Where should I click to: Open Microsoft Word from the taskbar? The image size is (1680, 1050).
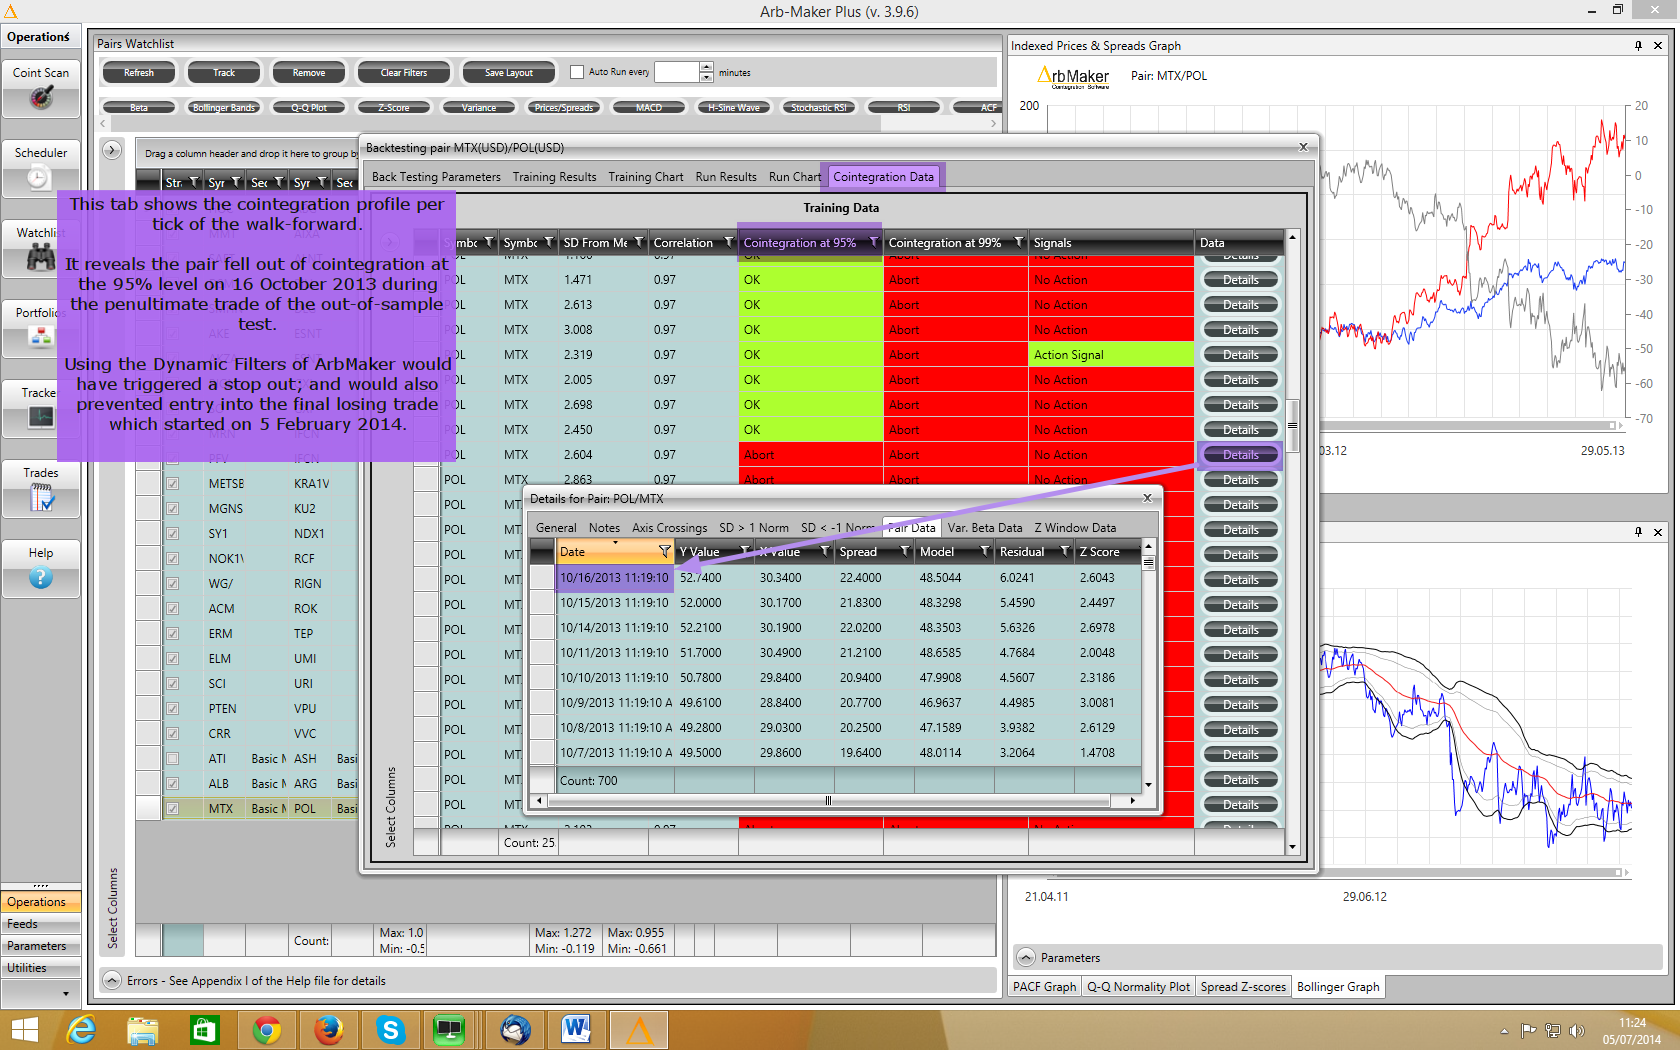577,1029
